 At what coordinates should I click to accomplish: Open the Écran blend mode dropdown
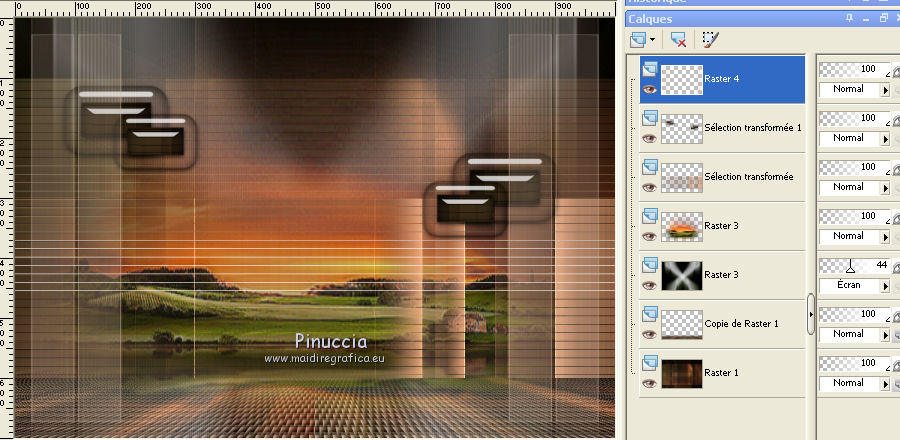(885, 286)
